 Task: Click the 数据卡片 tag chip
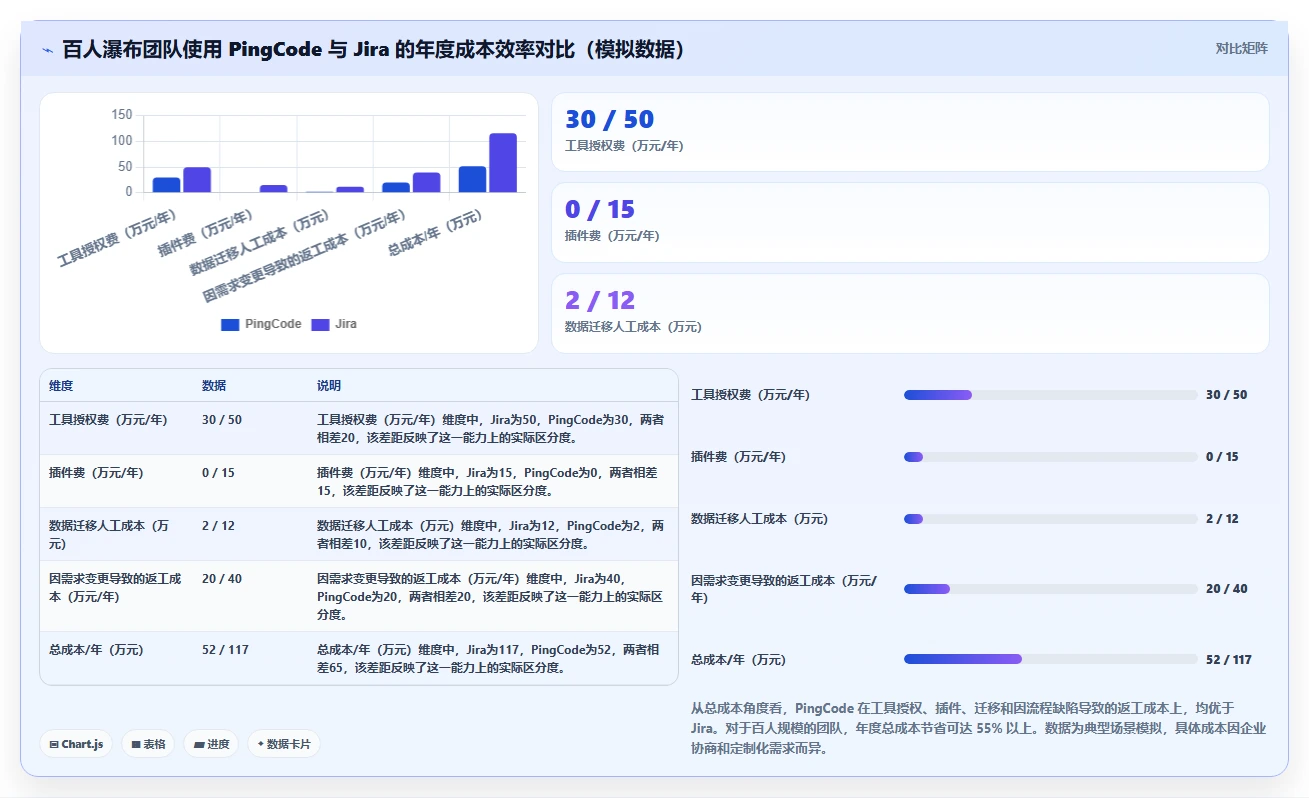tap(284, 744)
